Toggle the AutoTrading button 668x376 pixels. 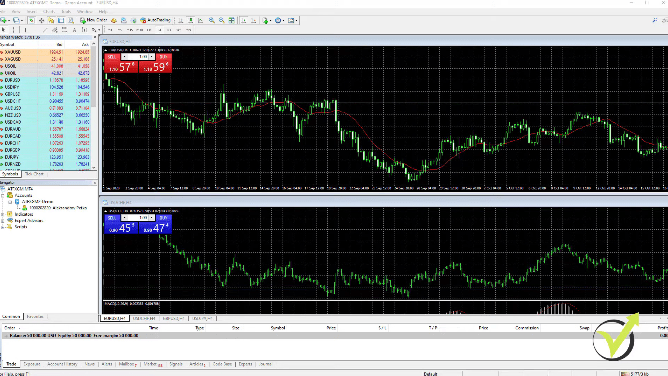[155, 20]
